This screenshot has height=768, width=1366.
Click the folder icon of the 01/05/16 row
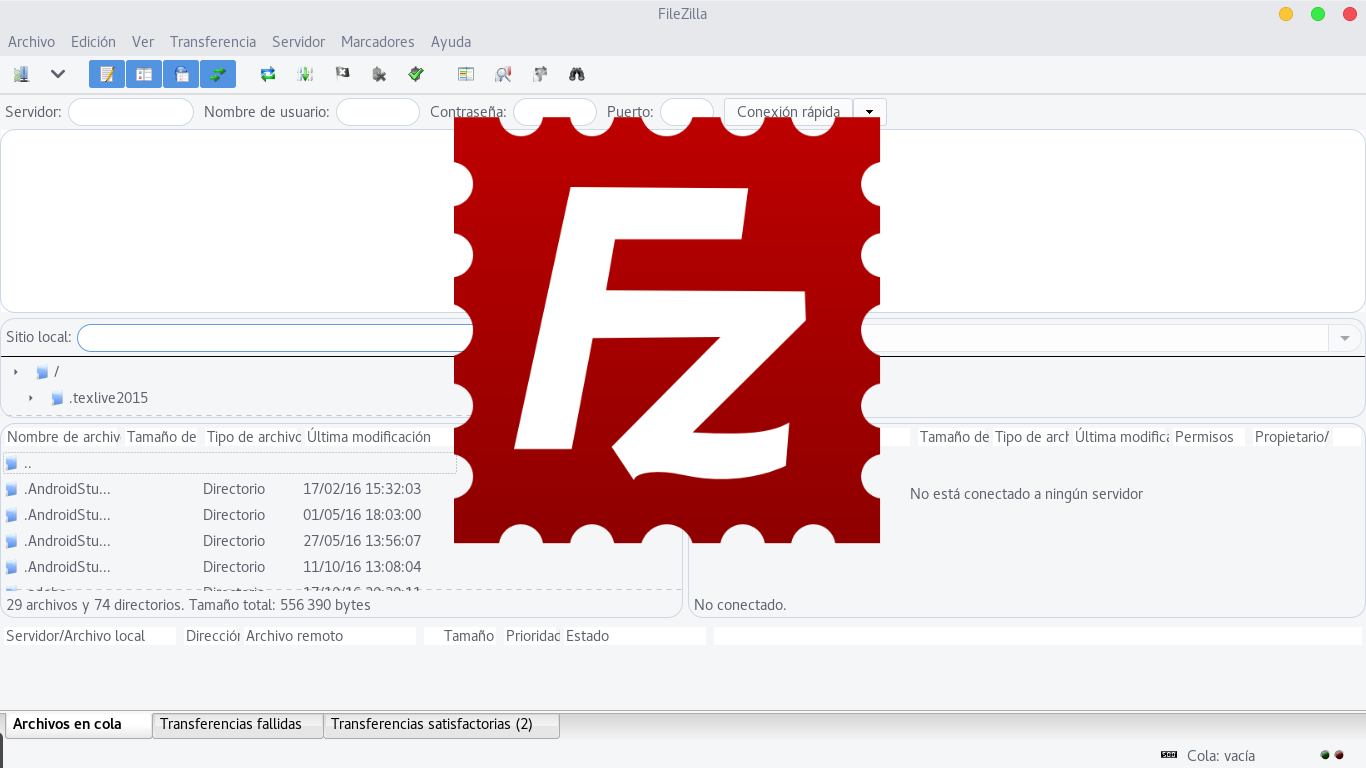[11, 516]
